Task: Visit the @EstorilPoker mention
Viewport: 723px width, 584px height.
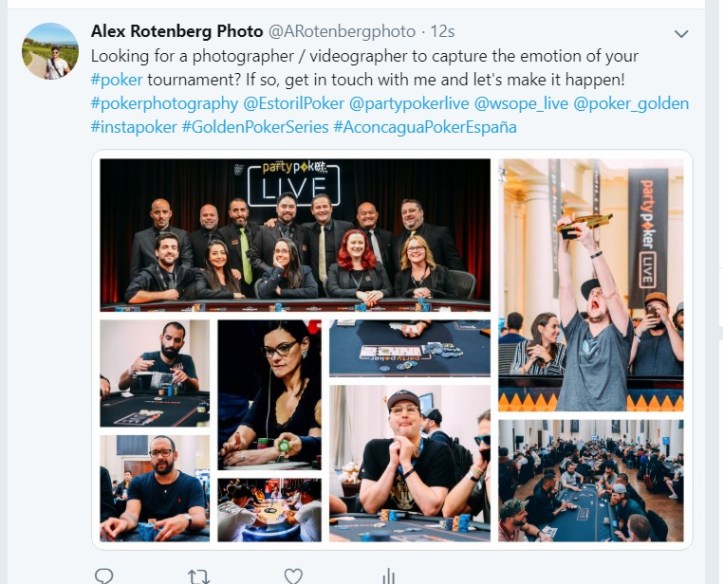Action: (x=294, y=103)
